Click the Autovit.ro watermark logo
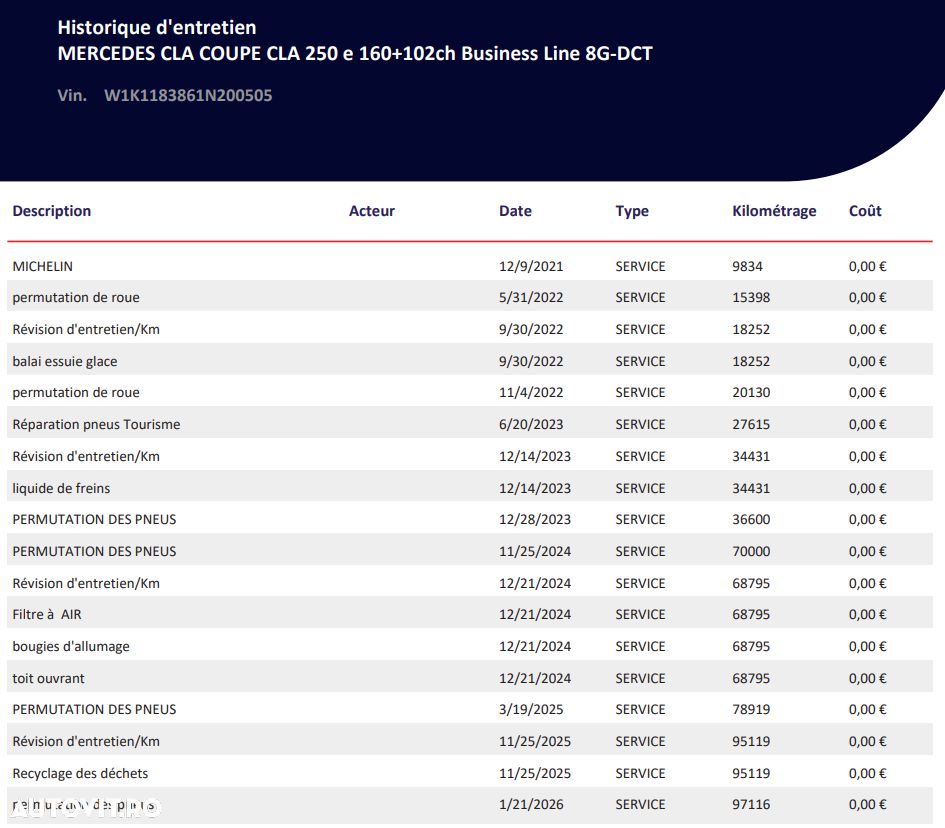 tap(86, 809)
